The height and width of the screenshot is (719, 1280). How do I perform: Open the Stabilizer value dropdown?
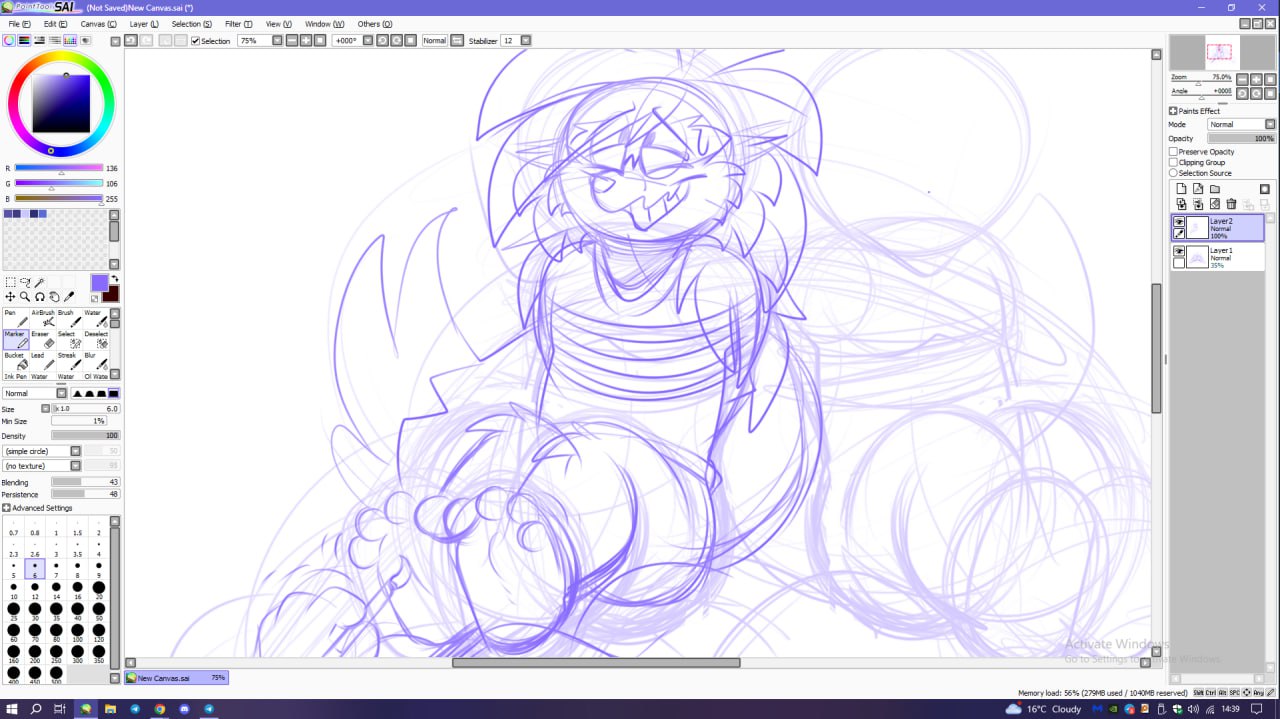pos(525,41)
